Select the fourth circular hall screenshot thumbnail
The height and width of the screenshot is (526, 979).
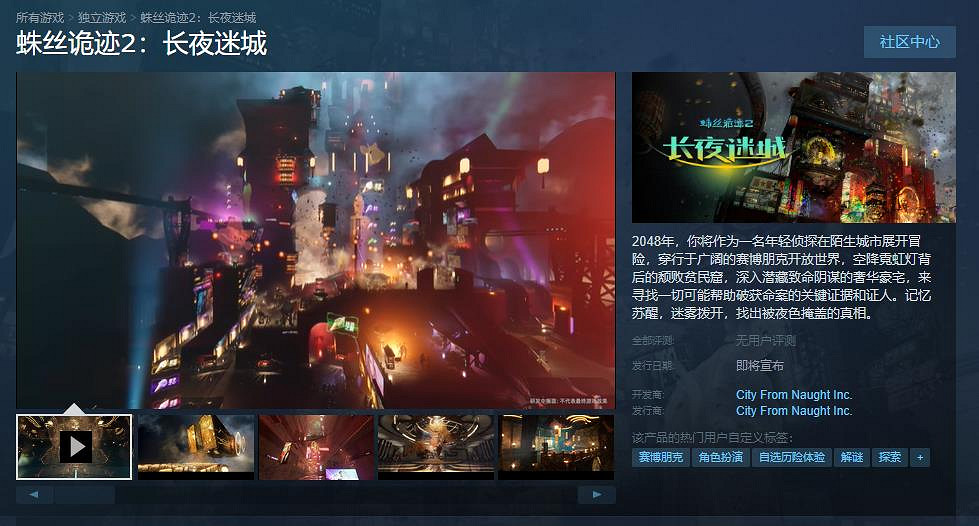click(436, 447)
